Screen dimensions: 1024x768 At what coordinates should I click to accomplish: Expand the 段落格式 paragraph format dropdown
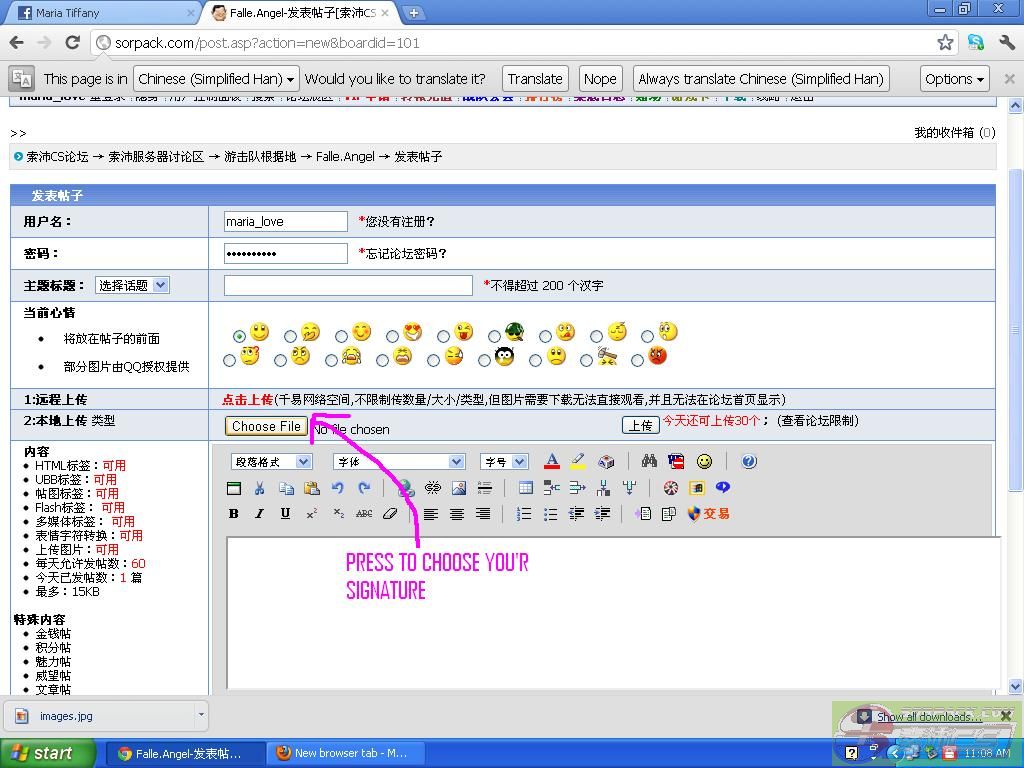[x=271, y=461]
